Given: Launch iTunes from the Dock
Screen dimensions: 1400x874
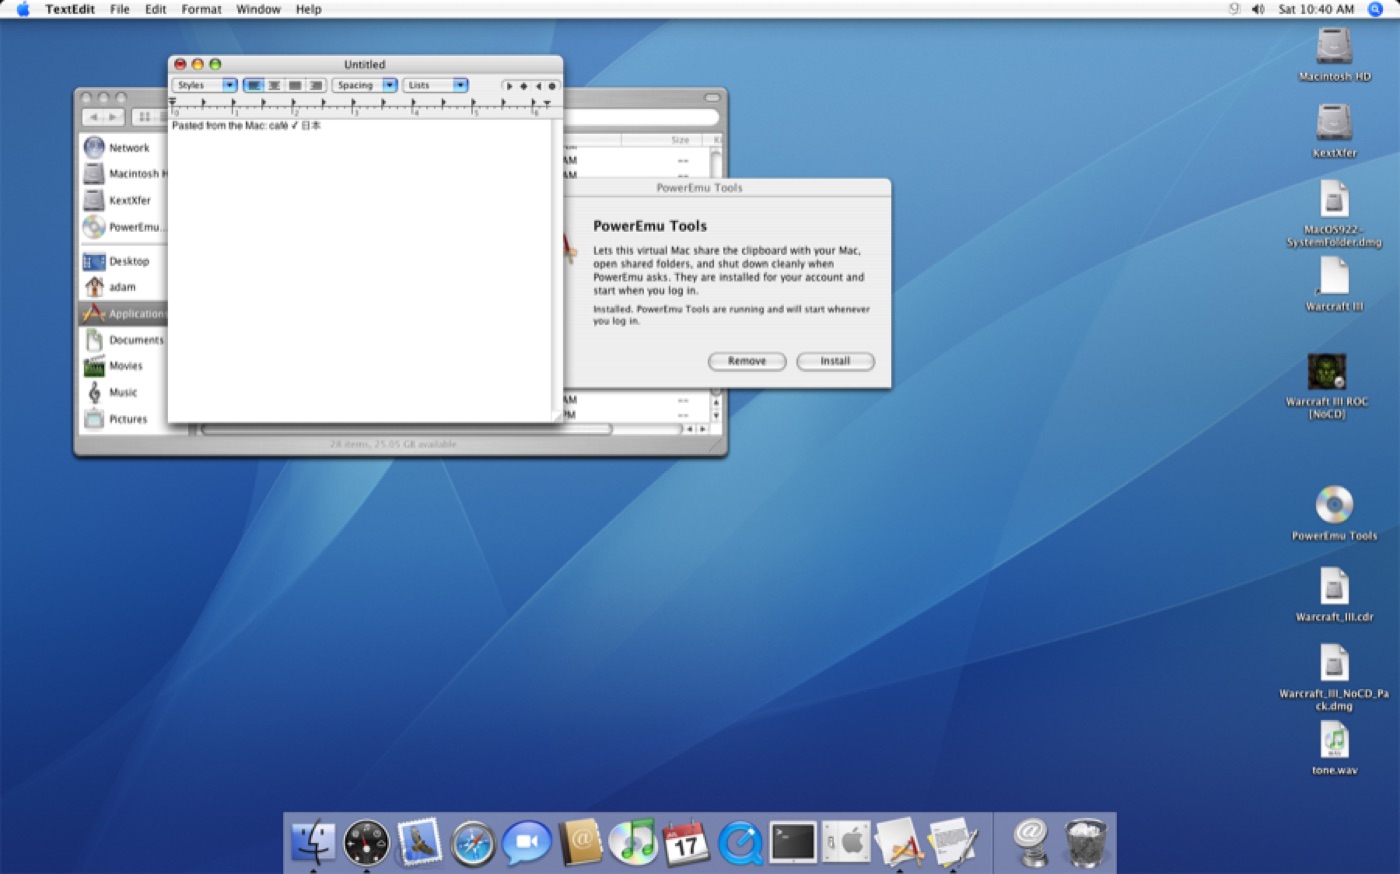Looking at the screenshot, I should pos(632,842).
